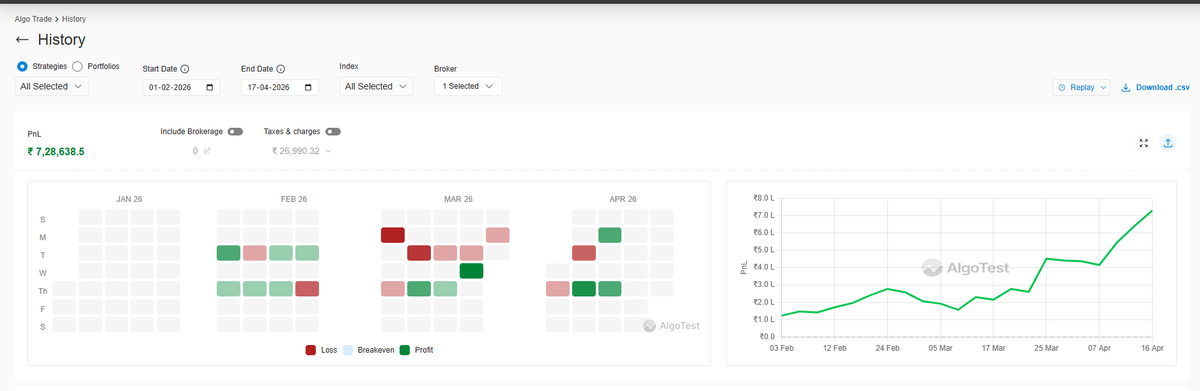
Task: Click the Replay clock icon
Action: pos(1062,87)
